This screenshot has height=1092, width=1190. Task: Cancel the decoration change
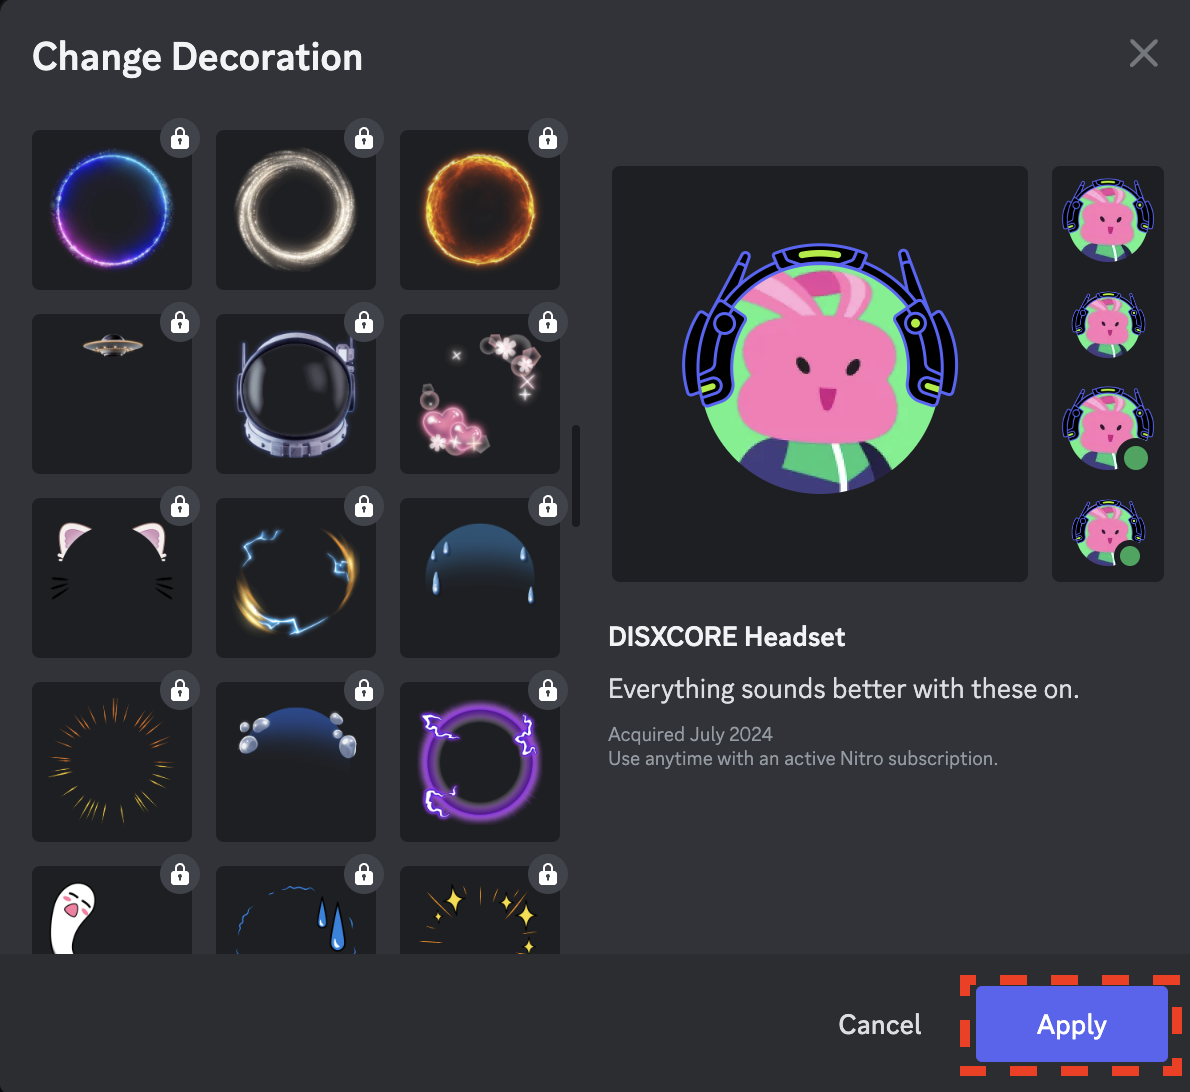point(880,1025)
